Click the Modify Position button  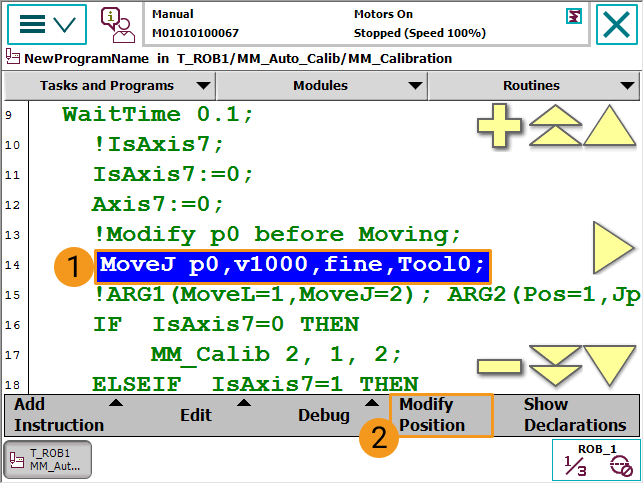(441, 415)
